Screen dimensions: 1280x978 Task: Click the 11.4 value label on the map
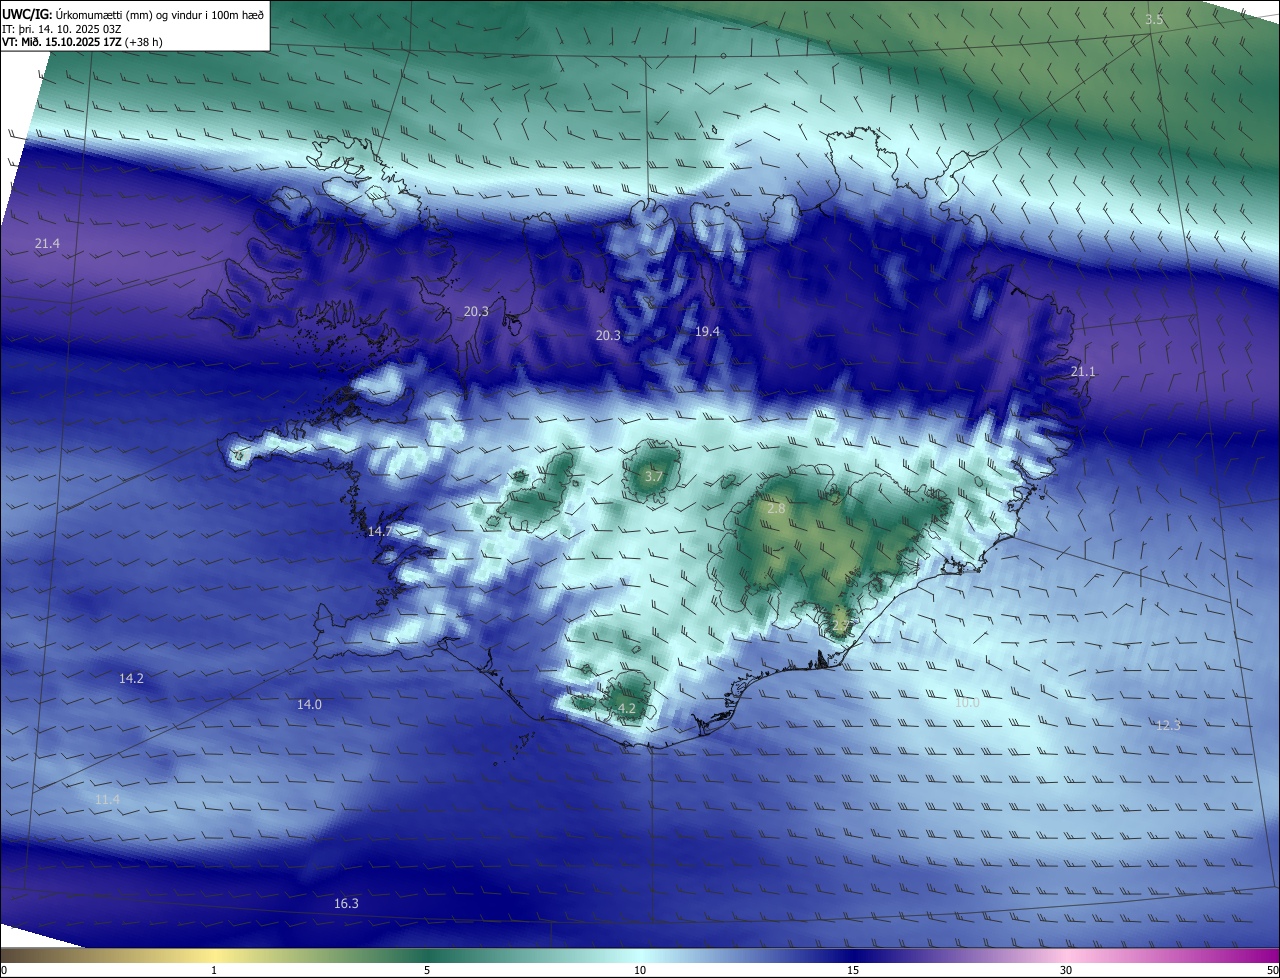107,800
